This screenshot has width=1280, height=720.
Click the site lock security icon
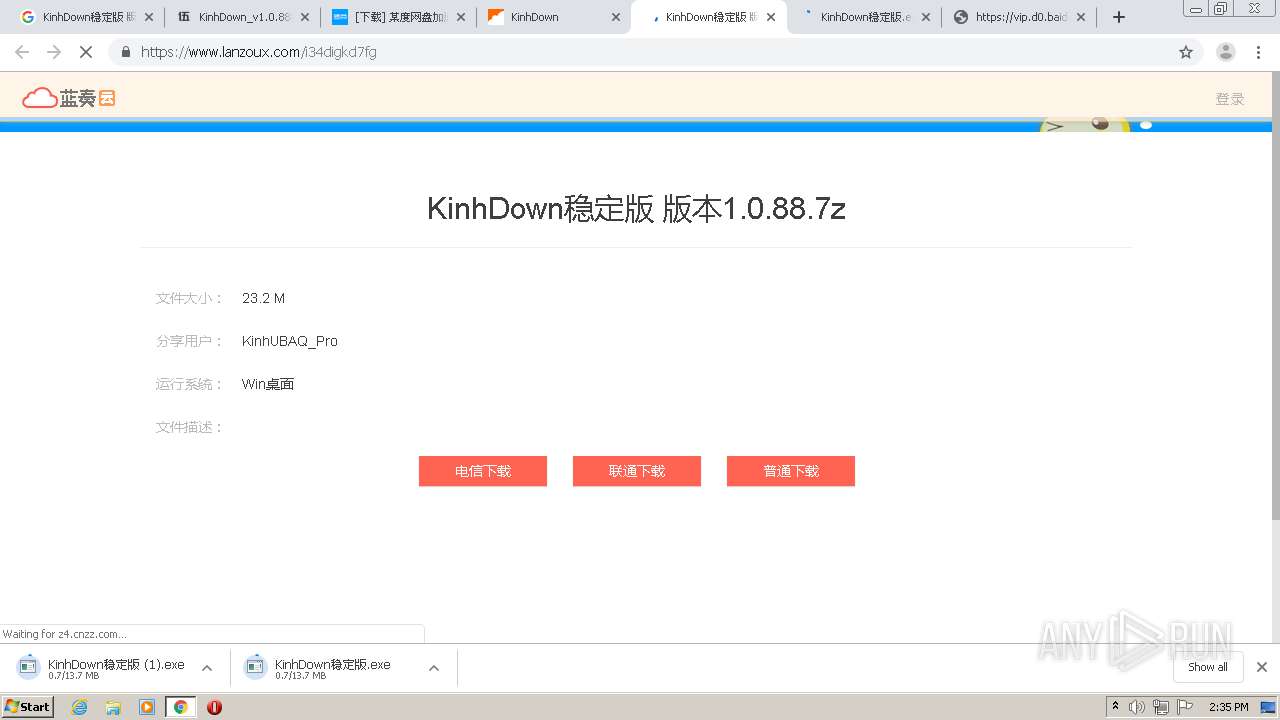(126, 52)
